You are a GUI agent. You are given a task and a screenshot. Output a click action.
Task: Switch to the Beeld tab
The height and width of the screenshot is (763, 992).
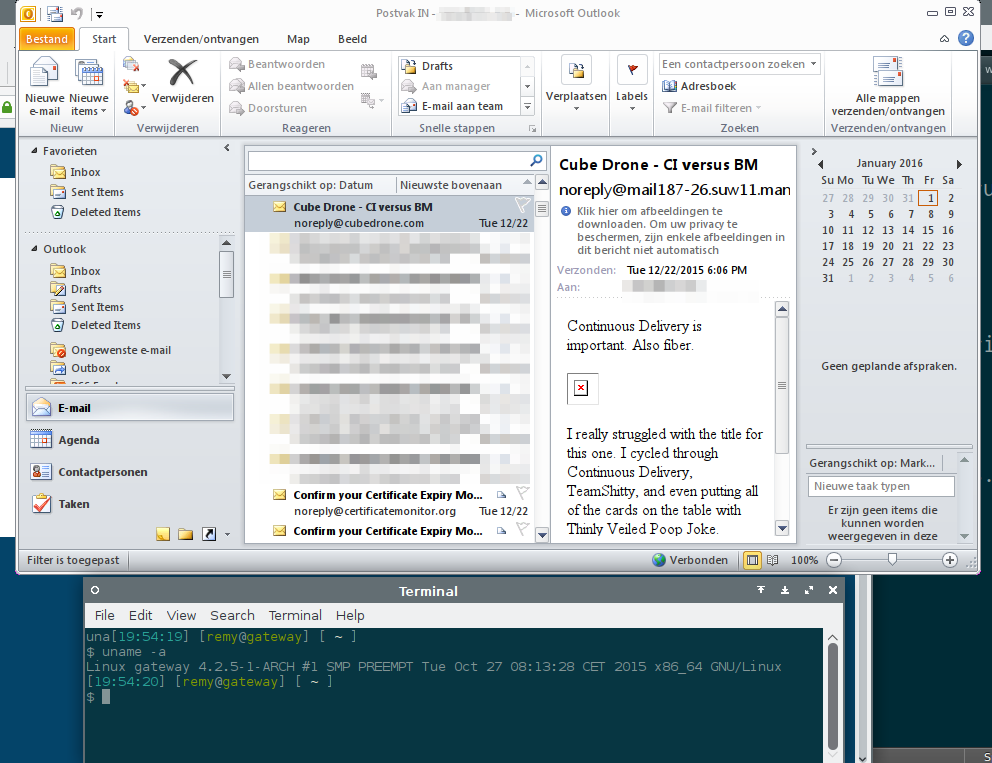[x=352, y=39]
